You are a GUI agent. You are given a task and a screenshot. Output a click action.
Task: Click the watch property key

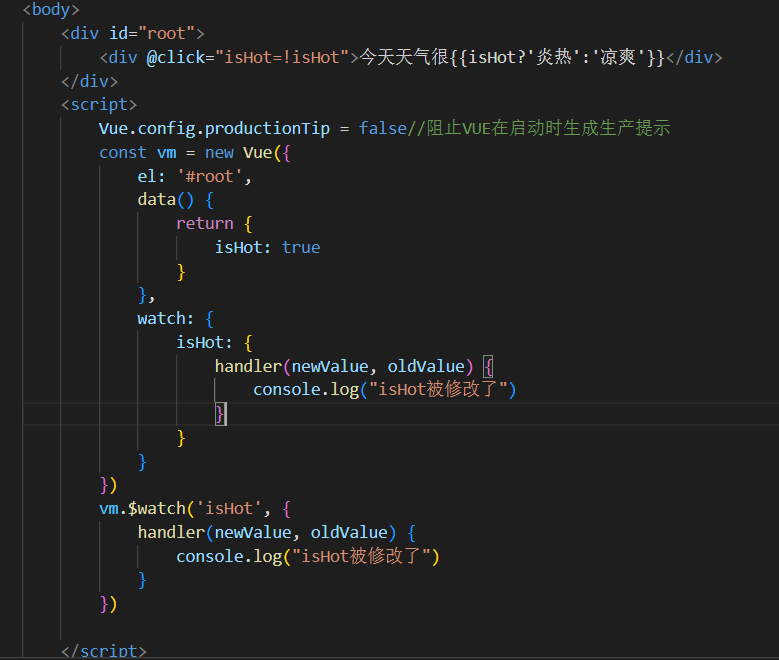click(x=161, y=318)
